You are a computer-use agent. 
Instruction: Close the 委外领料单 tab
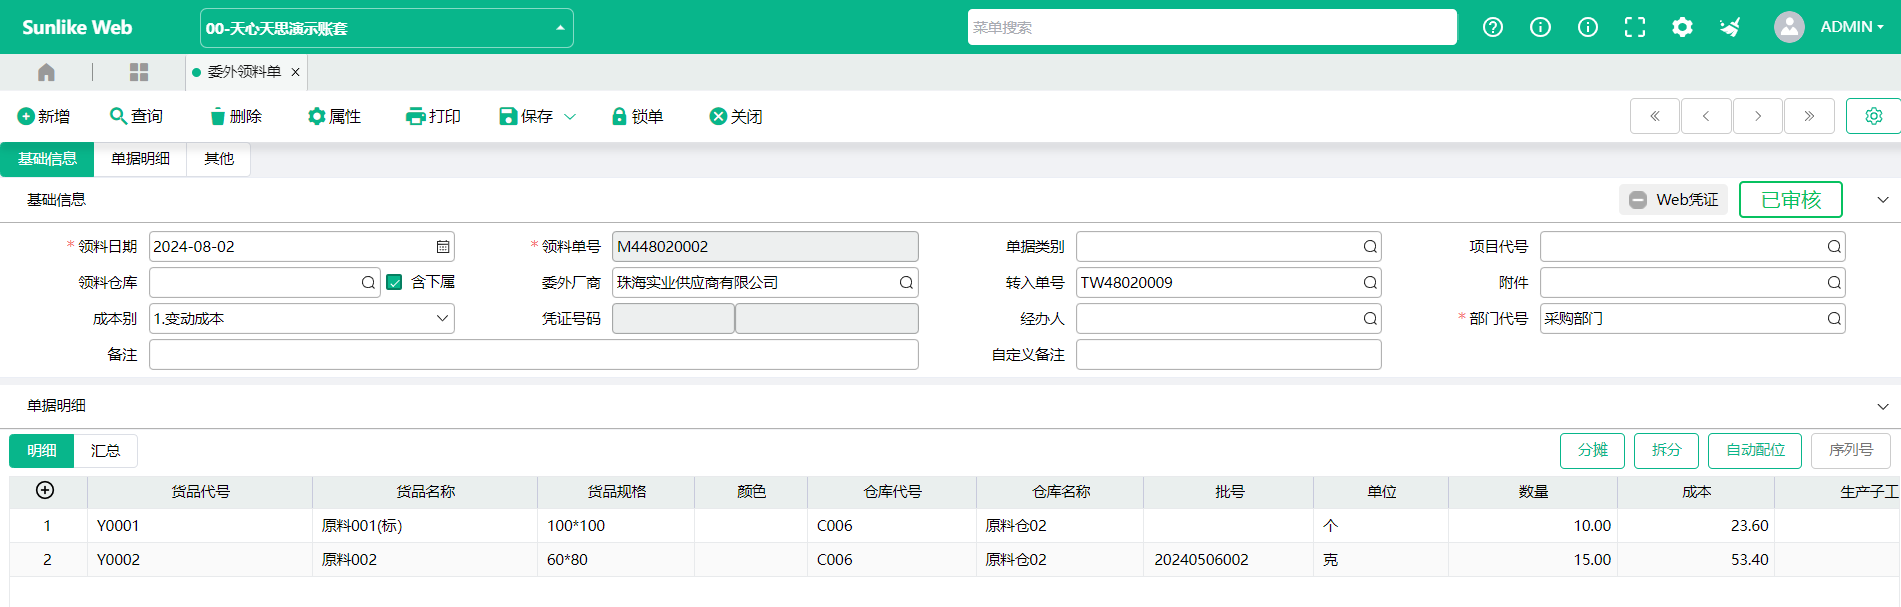[295, 72]
